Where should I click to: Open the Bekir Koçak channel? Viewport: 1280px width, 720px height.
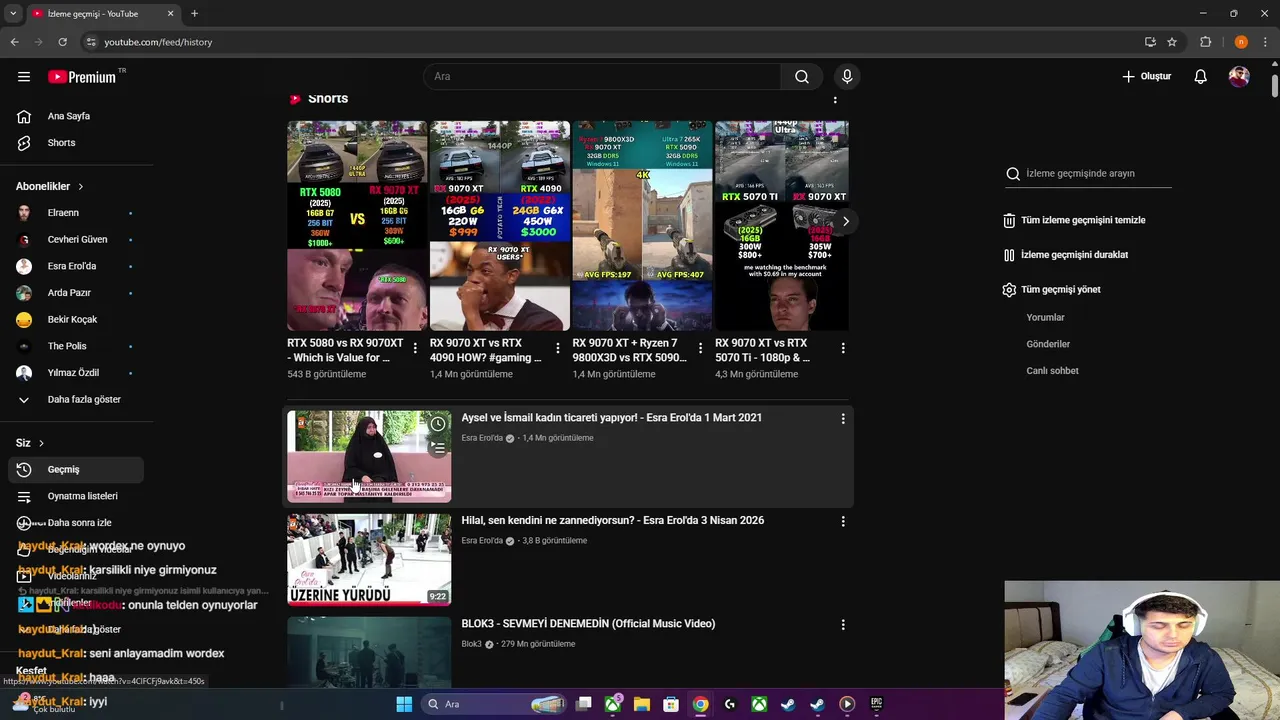click(78, 319)
